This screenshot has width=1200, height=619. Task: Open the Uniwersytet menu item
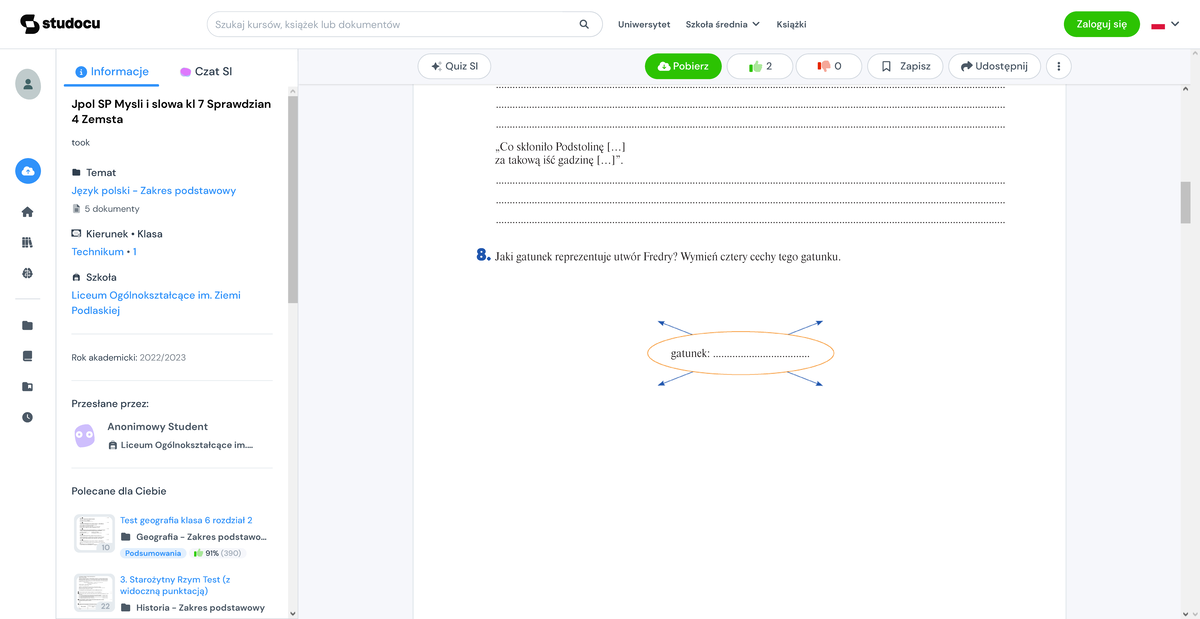click(644, 24)
